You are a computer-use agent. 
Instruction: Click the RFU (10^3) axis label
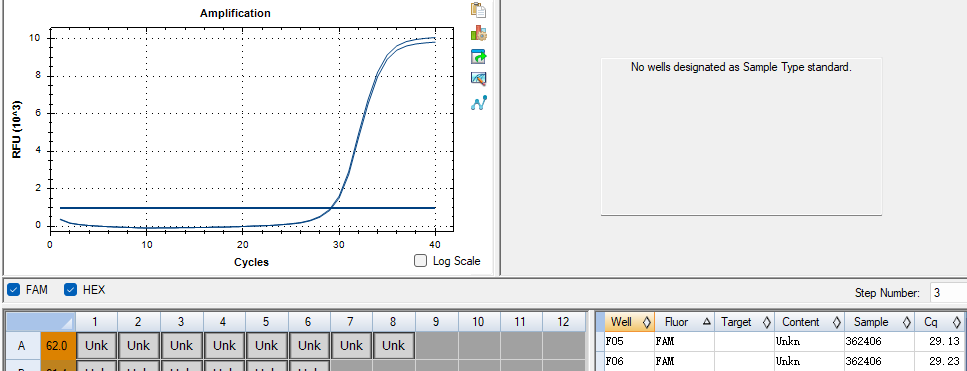click(x=17, y=129)
